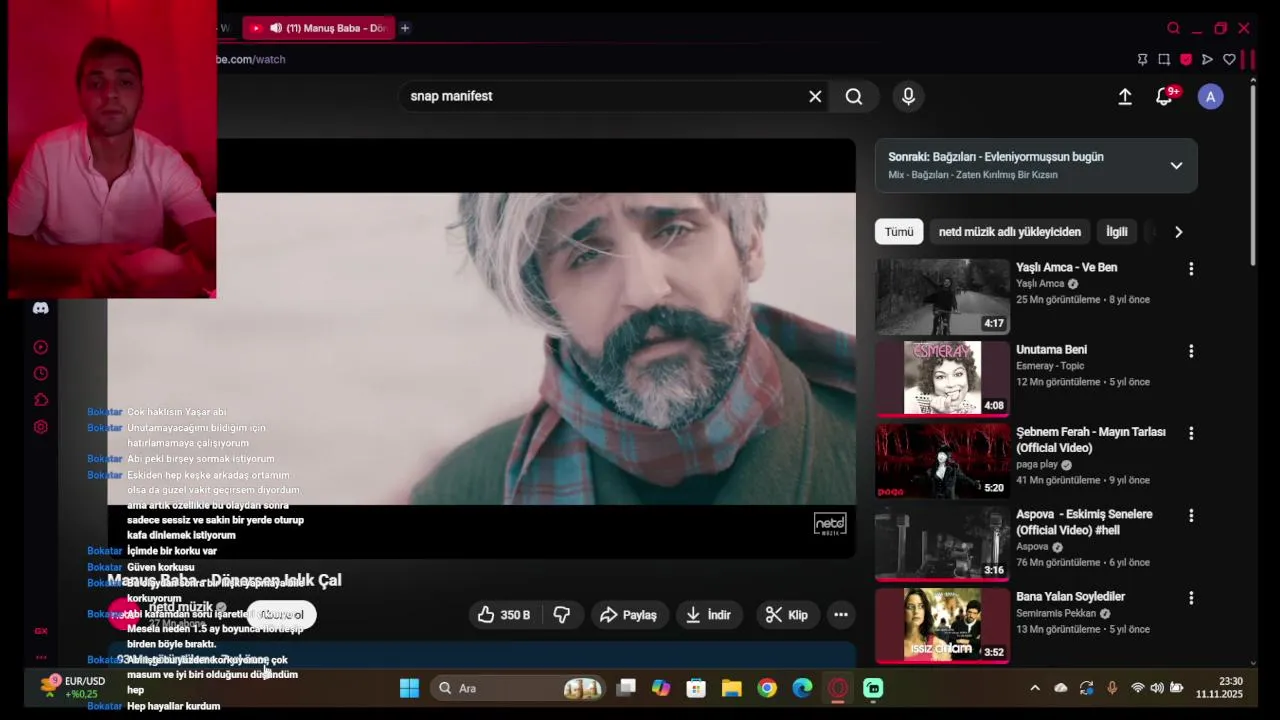Open more options for Şebnem Ferah - Mayın Tarlası
The image size is (1280, 720).
[1190, 433]
